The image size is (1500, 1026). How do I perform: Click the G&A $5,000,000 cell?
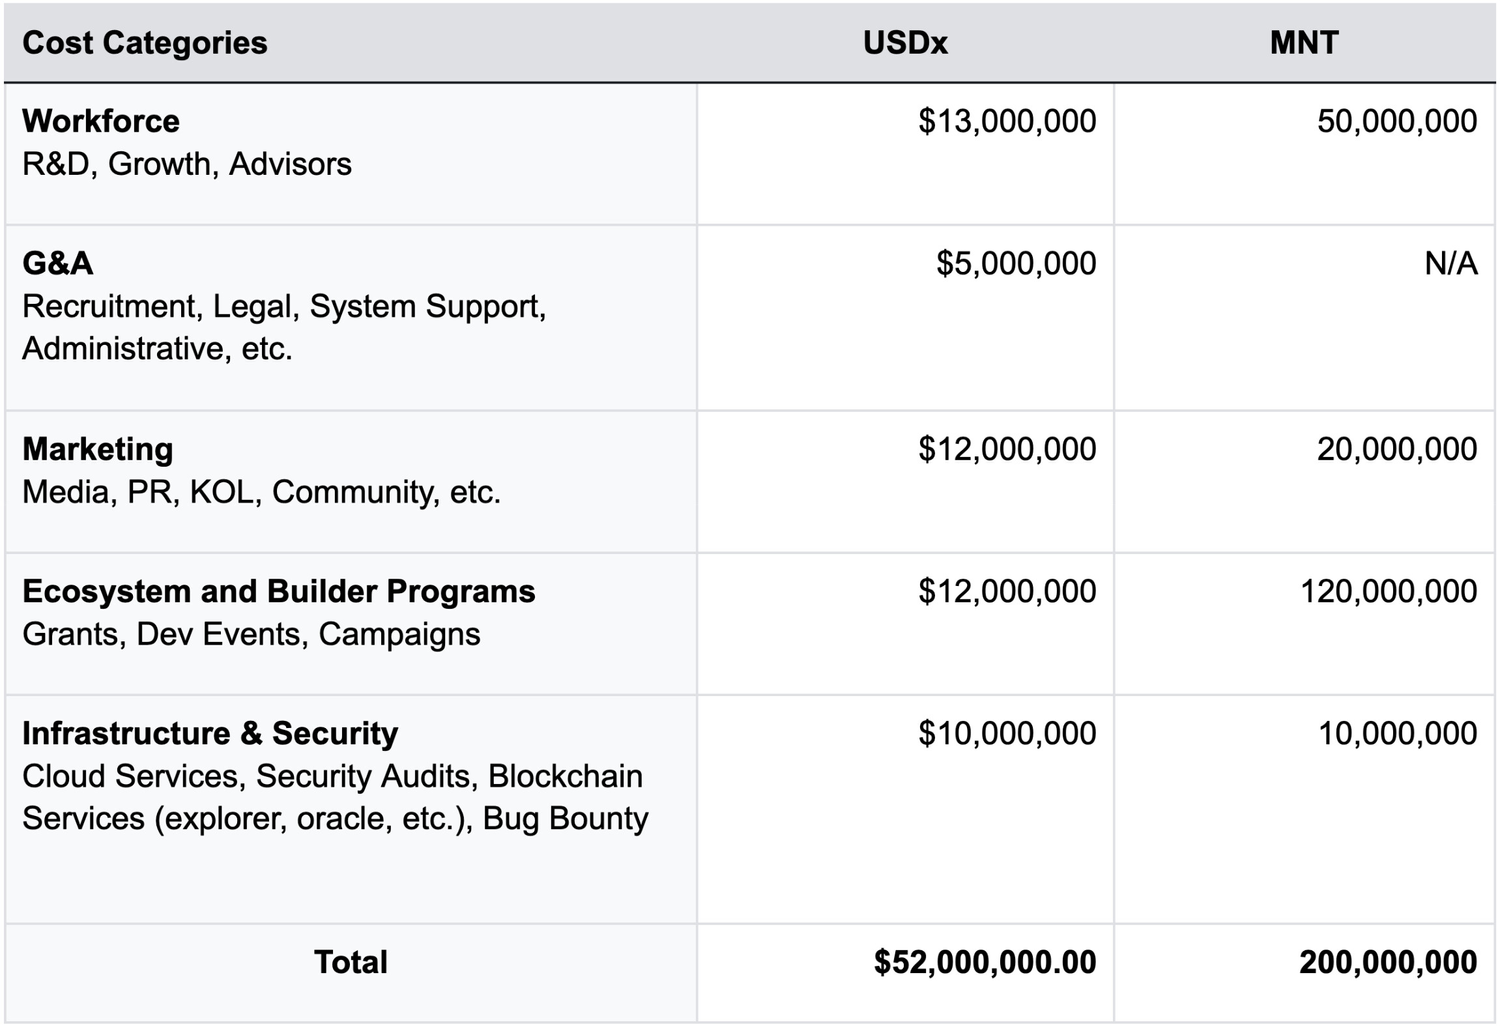(x=1016, y=263)
